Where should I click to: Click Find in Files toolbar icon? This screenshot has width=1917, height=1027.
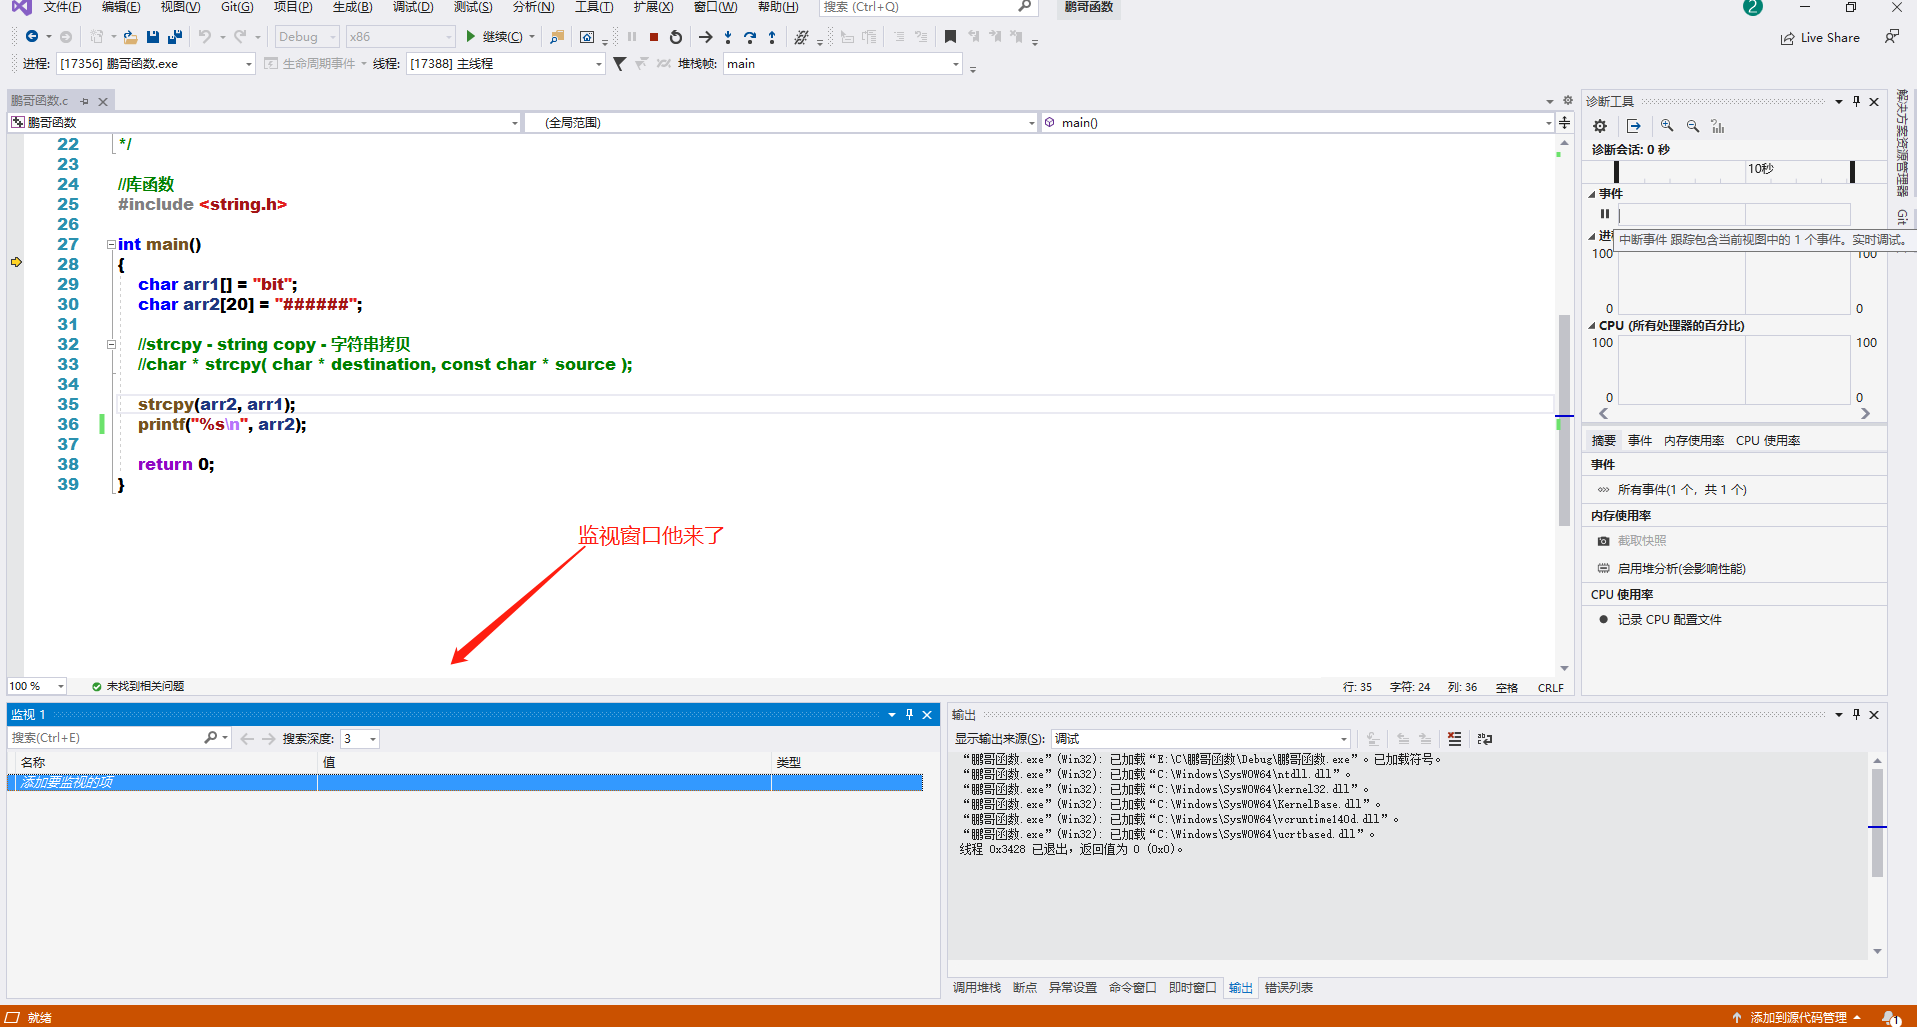coord(557,37)
